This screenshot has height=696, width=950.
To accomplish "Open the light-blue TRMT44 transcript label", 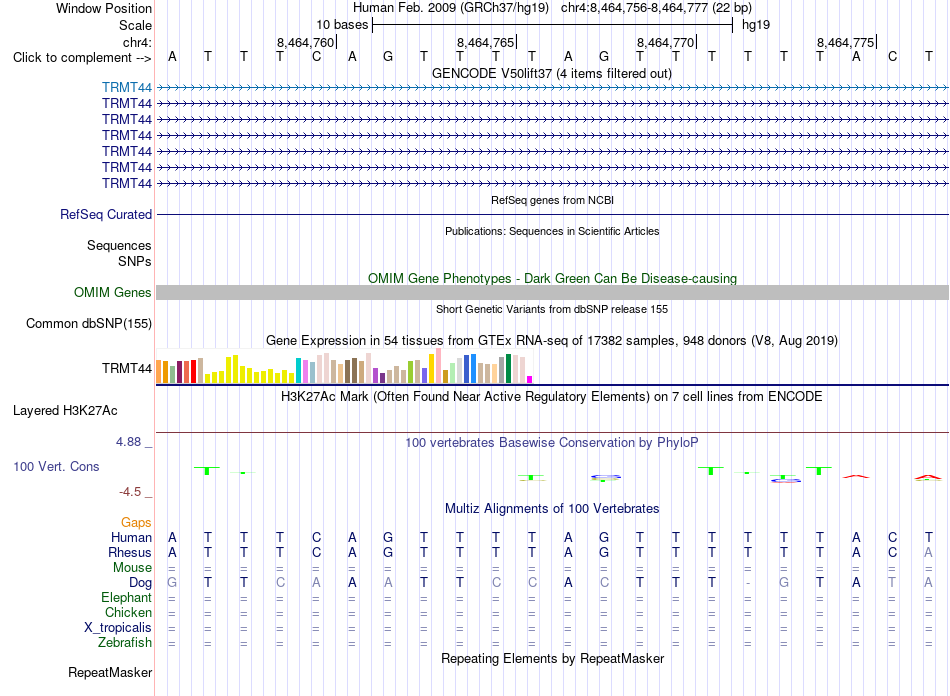I will pyautogui.click(x=127, y=87).
